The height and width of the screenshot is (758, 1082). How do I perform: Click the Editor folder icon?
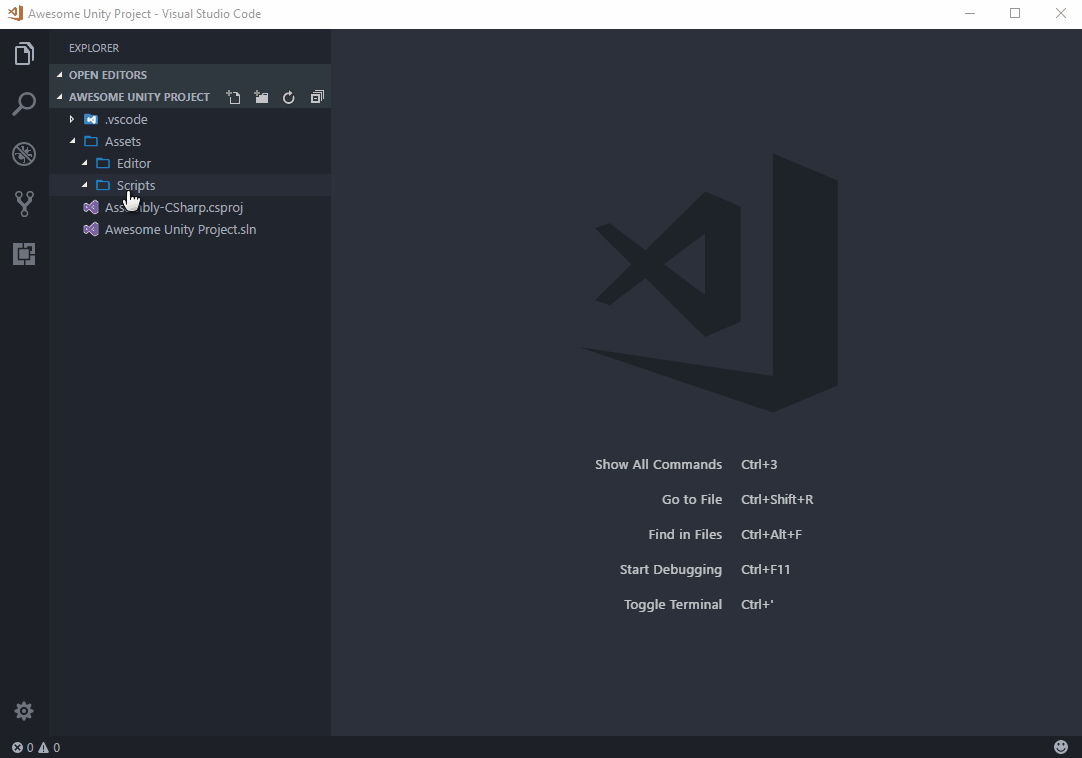(x=103, y=164)
